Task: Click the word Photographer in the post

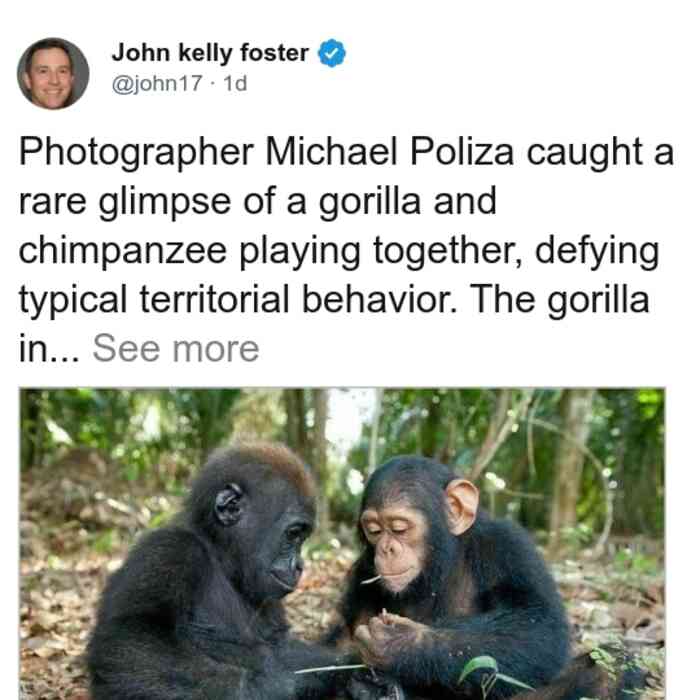Action: pyautogui.click(x=136, y=153)
